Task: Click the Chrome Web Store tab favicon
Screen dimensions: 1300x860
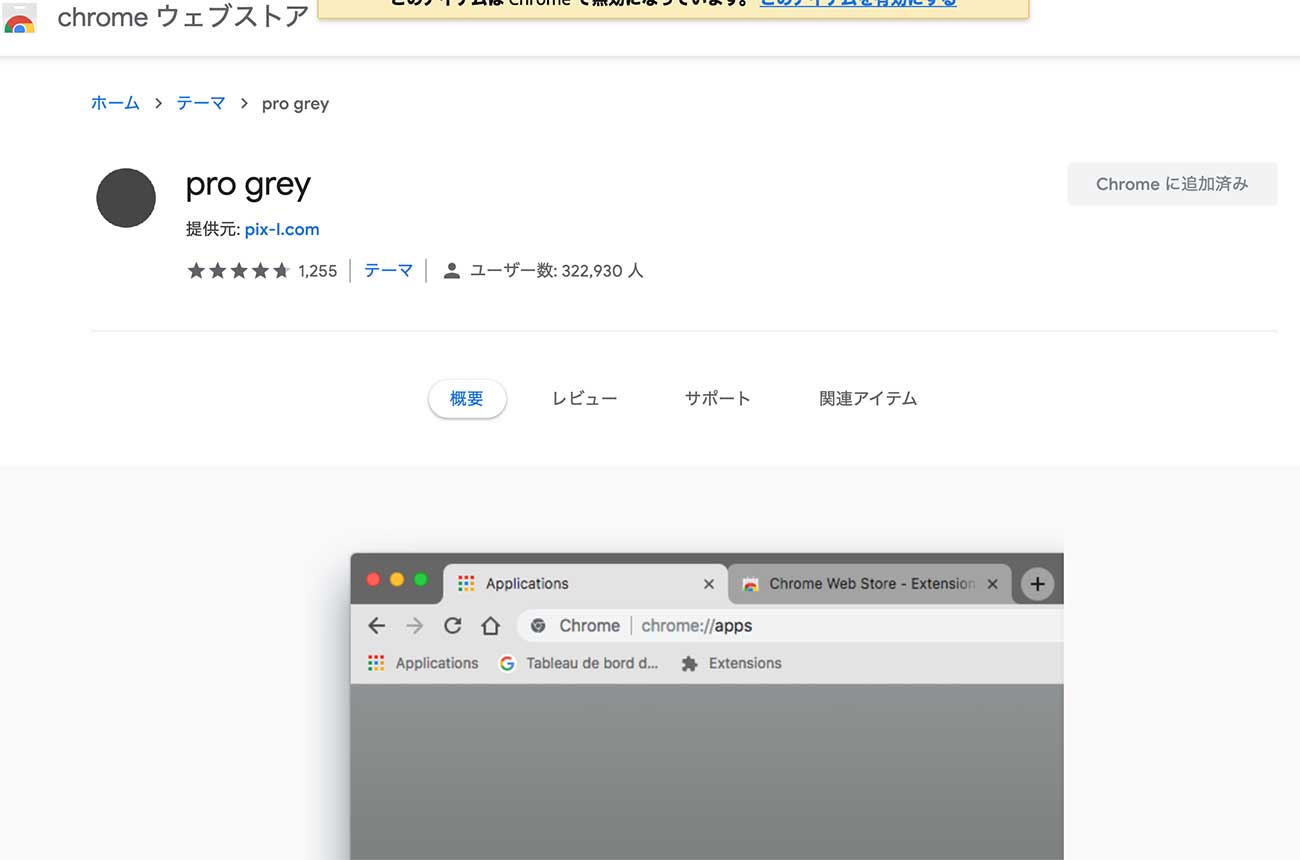Action: coord(751,584)
